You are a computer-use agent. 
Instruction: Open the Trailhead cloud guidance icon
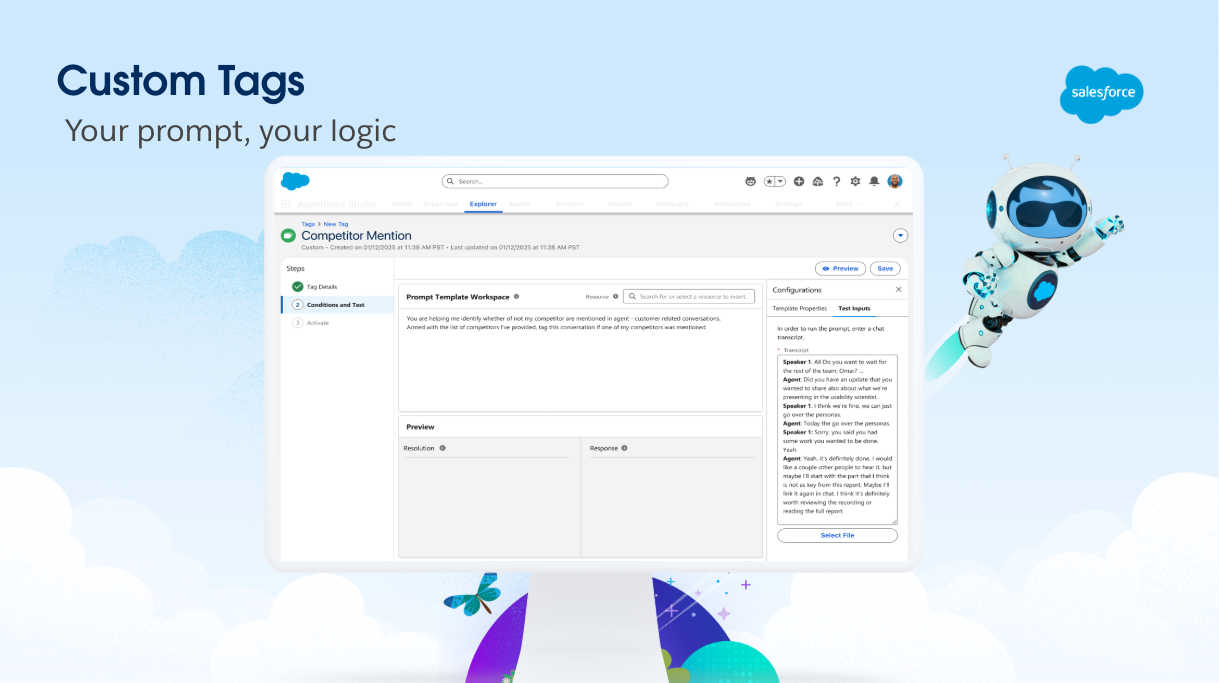coord(817,181)
